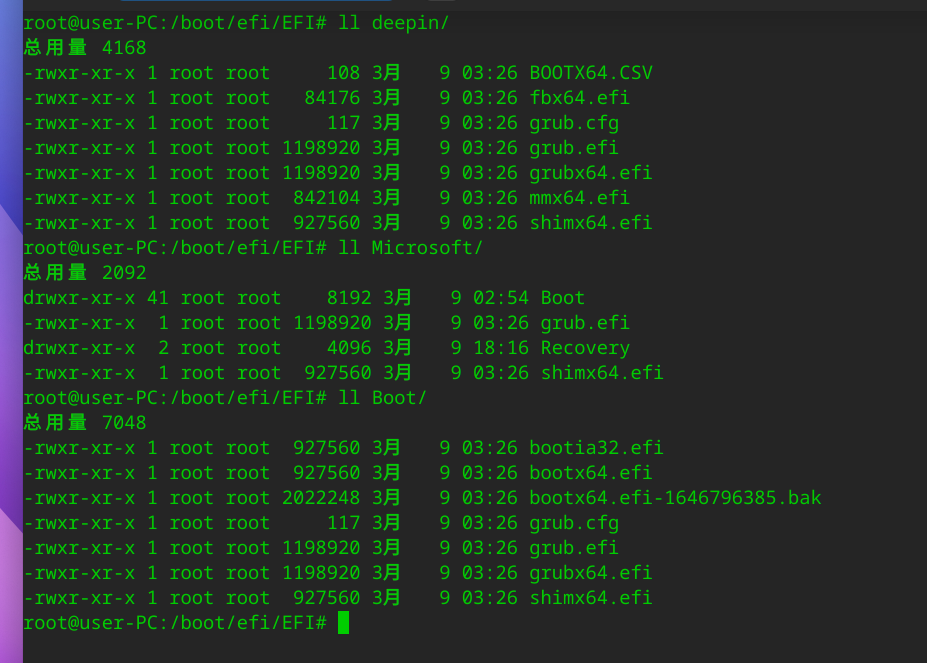This screenshot has height=663, width=927.
Task: Click the BOOTX64.CSV filename
Action: pos(591,73)
